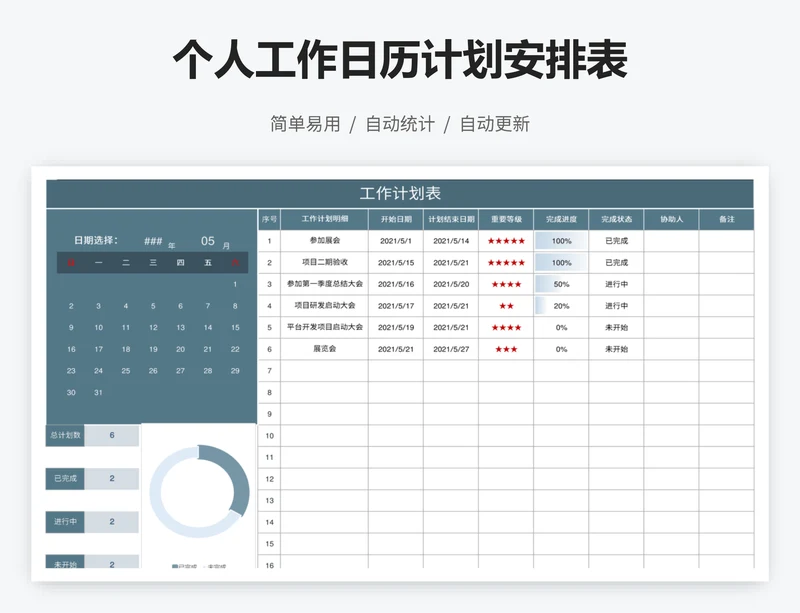
Task: Click the 日期选择 label
Action: (96, 240)
